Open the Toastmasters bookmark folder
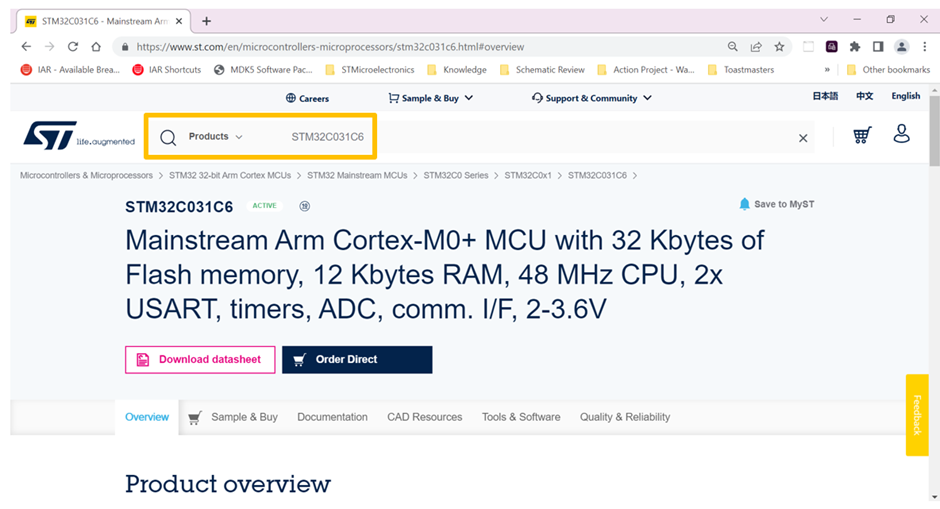This screenshot has width=940, height=509. tap(741, 70)
